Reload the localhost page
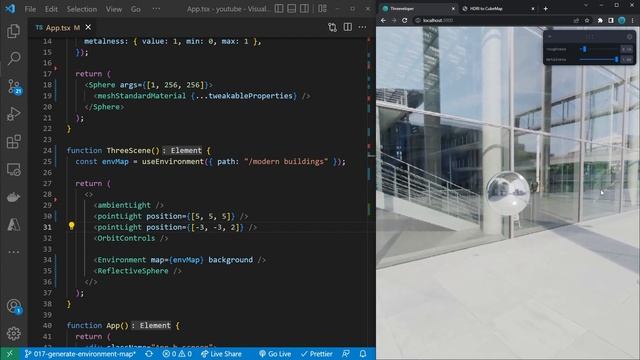 point(404,20)
